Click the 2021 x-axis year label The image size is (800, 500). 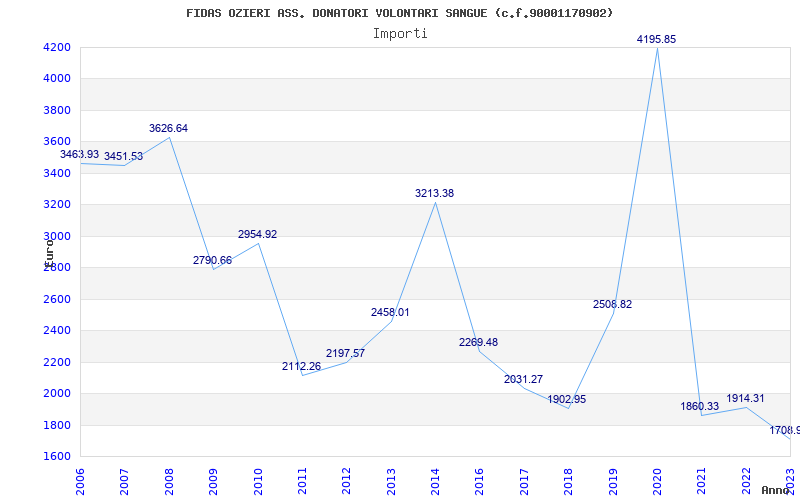coord(702,482)
